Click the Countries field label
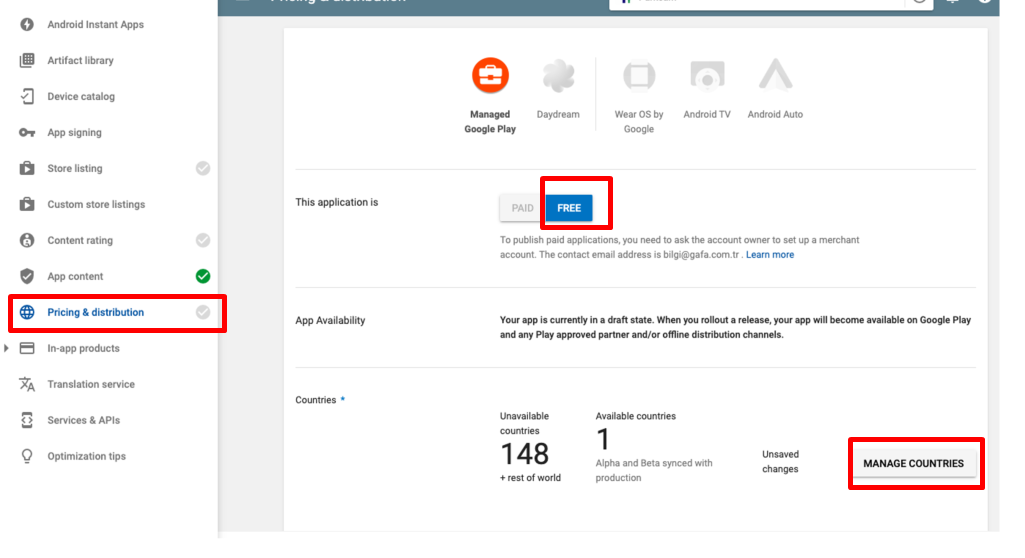This screenshot has width=1025, height=558. [x=316, y=400]
